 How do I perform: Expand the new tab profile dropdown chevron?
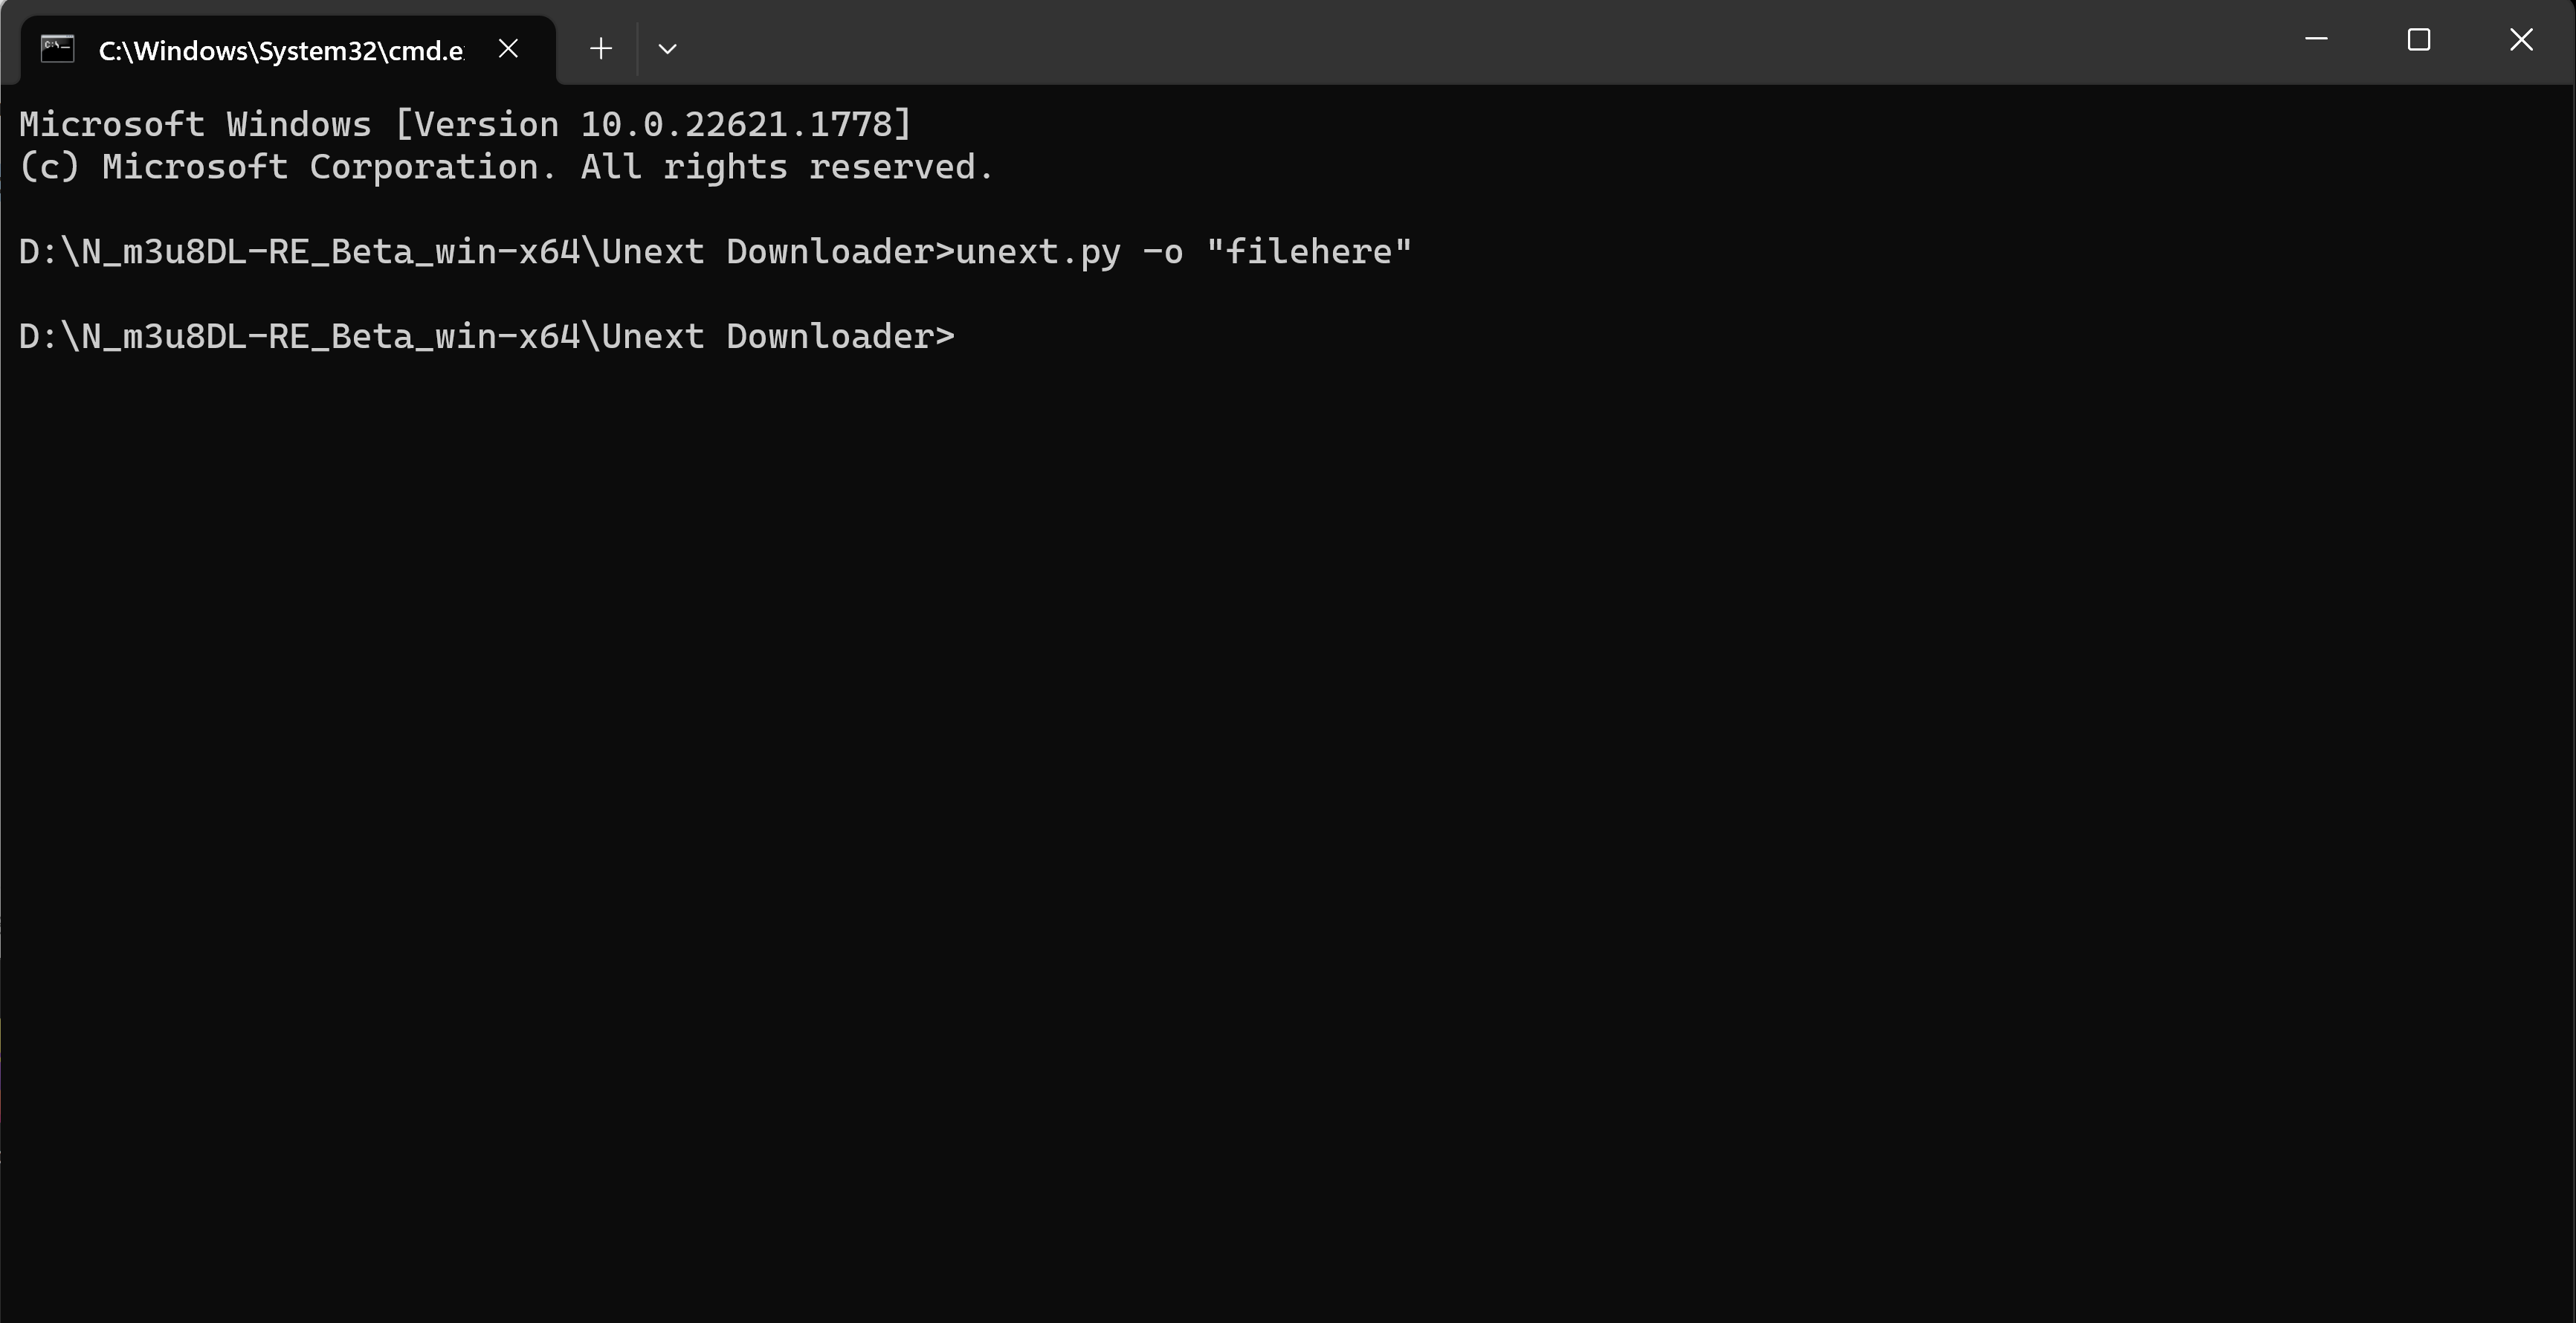pyautogui.click(x=668, y=49)
